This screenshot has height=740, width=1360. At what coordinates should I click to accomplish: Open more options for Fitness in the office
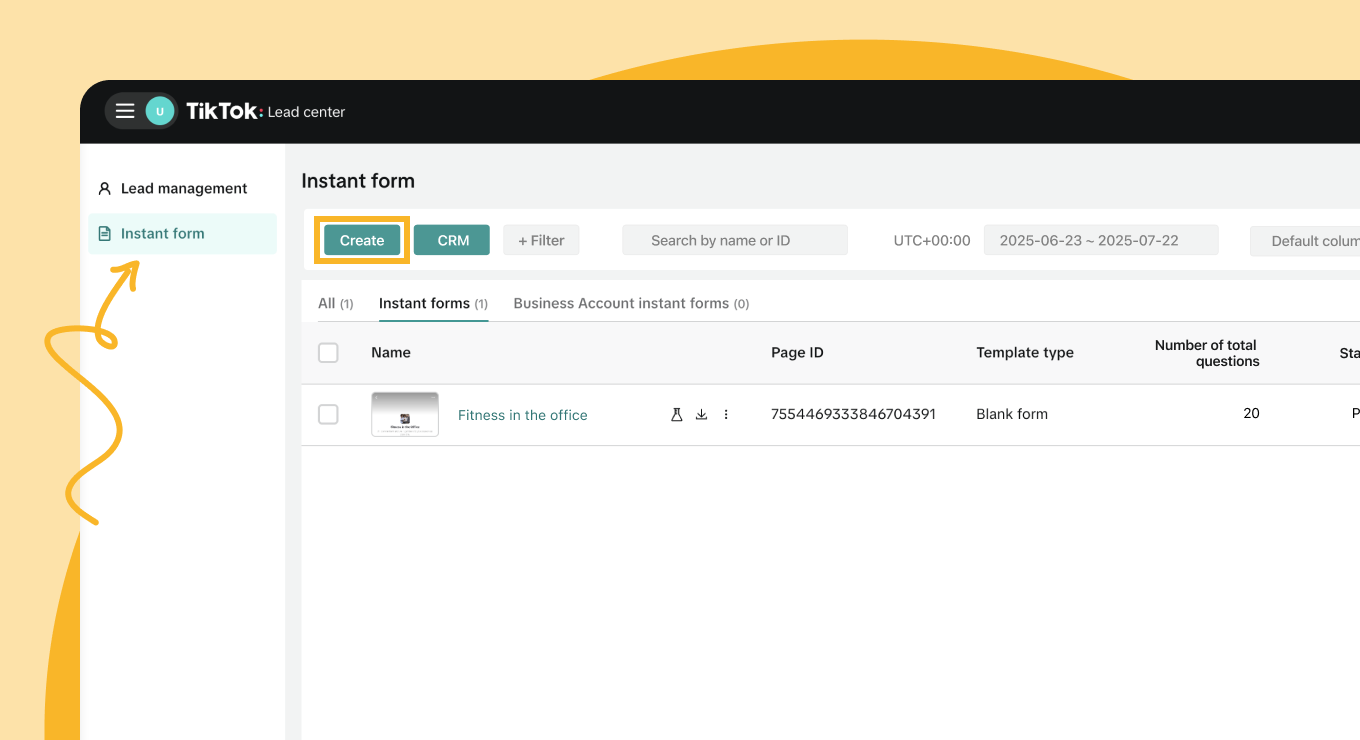726,415
